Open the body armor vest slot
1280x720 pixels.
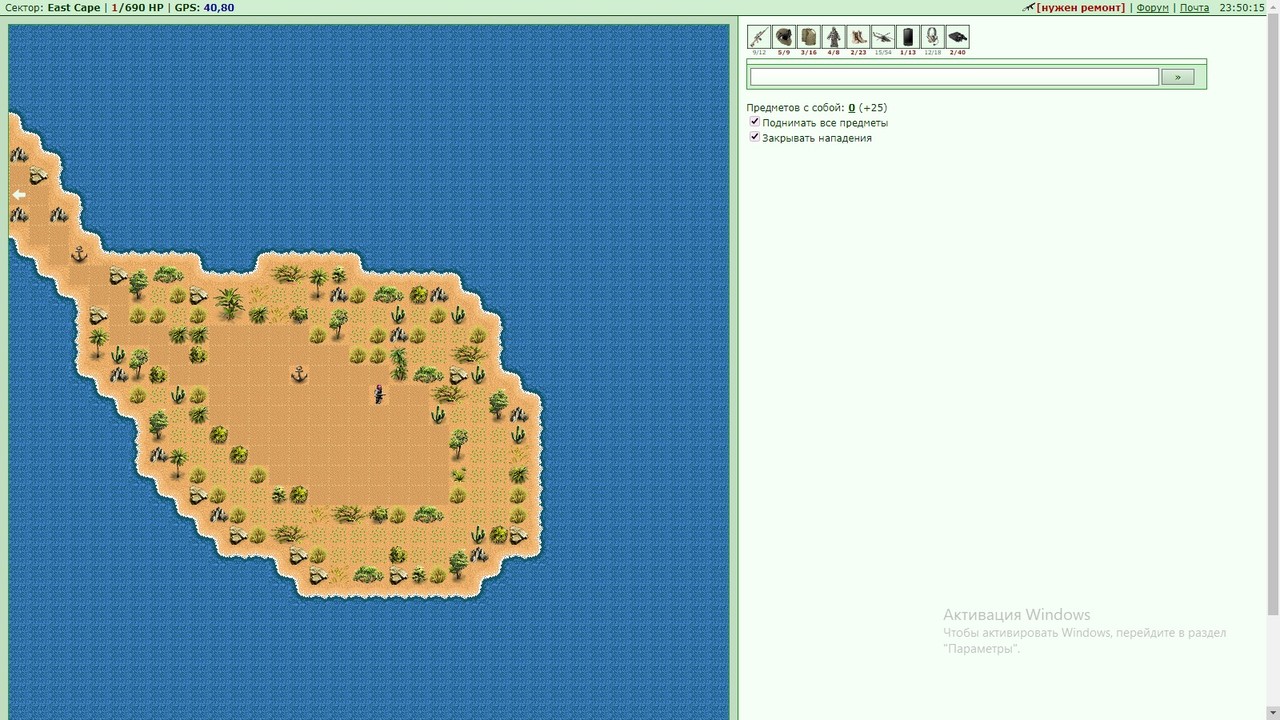pyautogui.click(x=809, y=37)
